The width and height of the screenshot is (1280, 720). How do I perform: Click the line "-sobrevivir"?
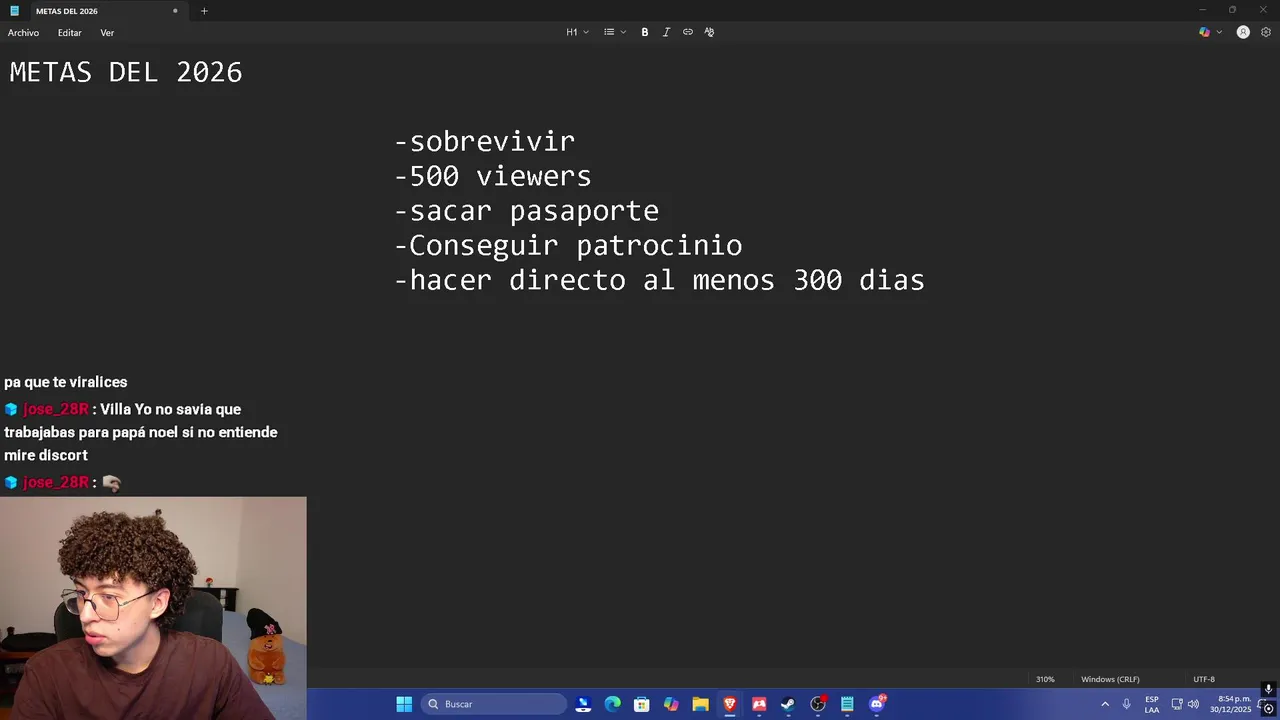click(x=484, y=141)
